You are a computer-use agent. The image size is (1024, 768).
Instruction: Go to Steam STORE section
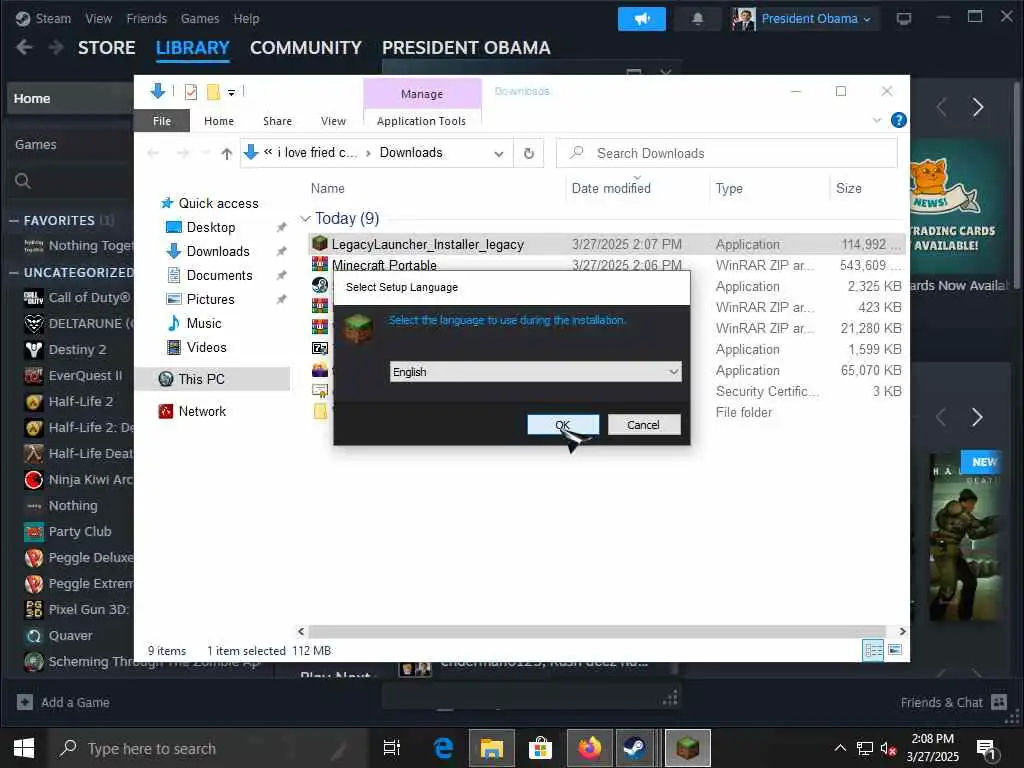(106, 48)
